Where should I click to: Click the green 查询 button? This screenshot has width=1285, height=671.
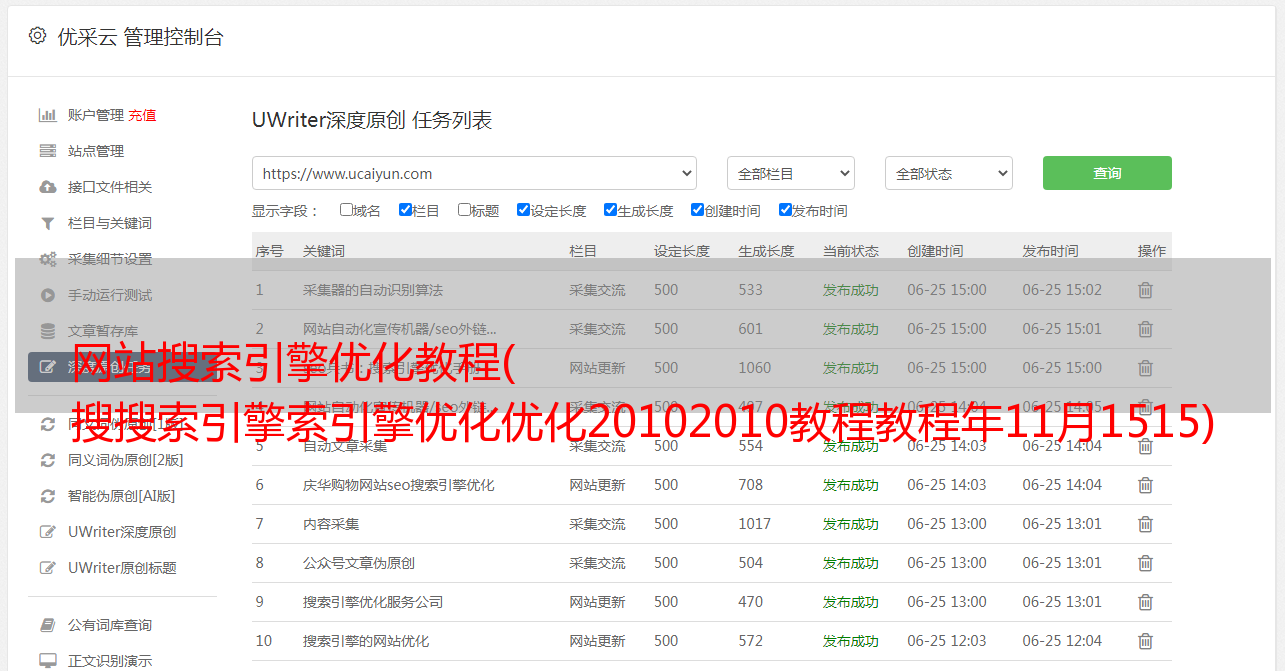click(x=1107, y=173)
